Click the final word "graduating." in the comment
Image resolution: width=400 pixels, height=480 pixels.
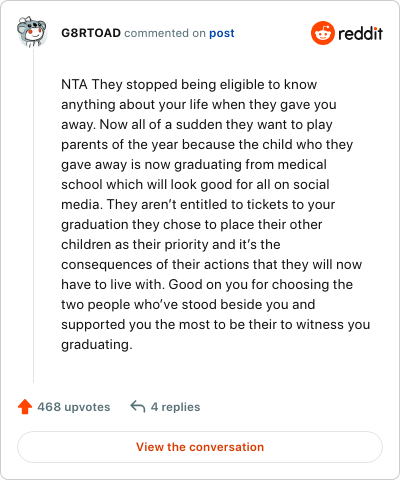97,345
